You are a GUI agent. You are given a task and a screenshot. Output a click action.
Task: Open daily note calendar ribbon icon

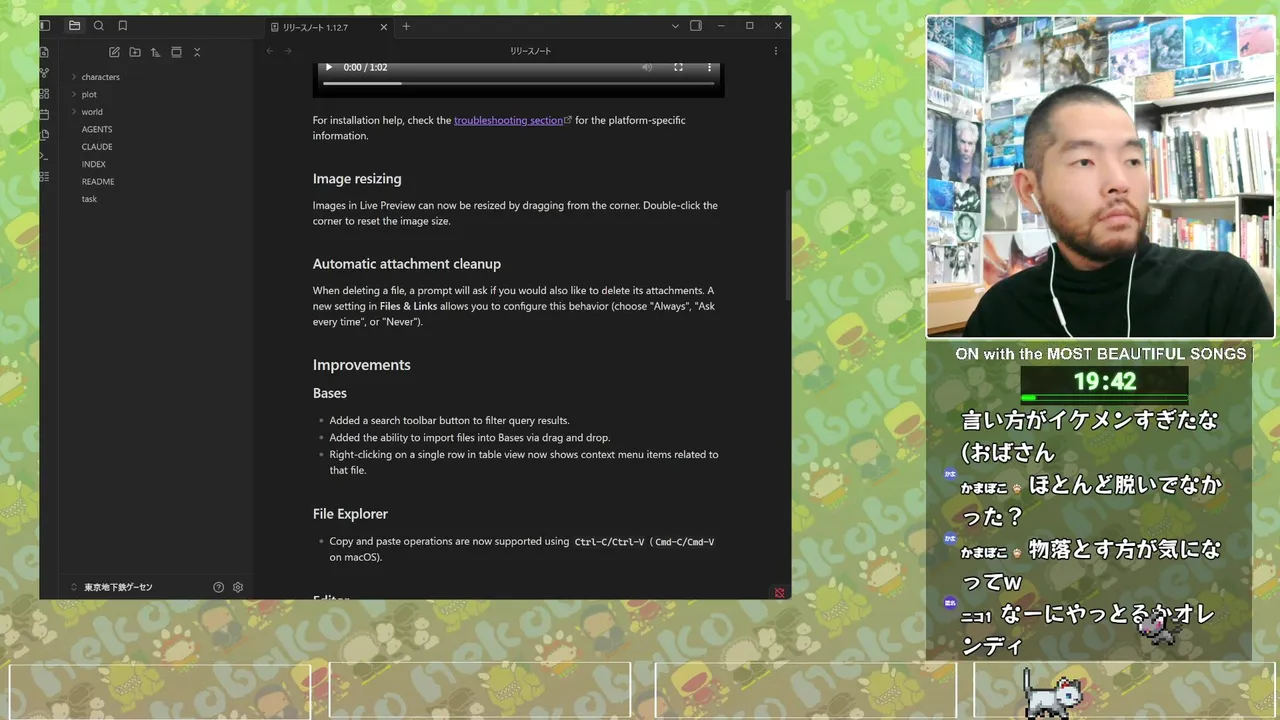(44, 114)
